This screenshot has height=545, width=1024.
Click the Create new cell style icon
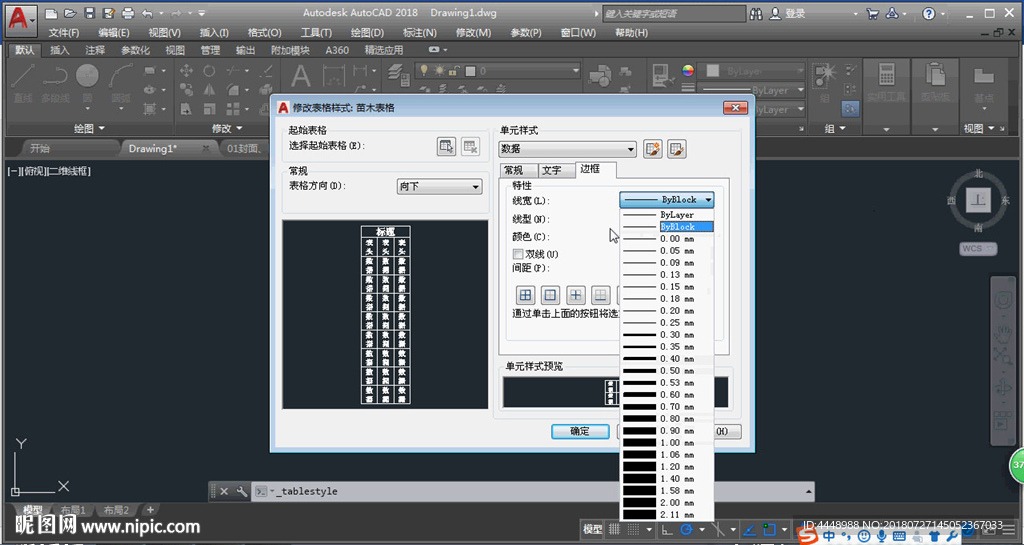click(652, 149)
